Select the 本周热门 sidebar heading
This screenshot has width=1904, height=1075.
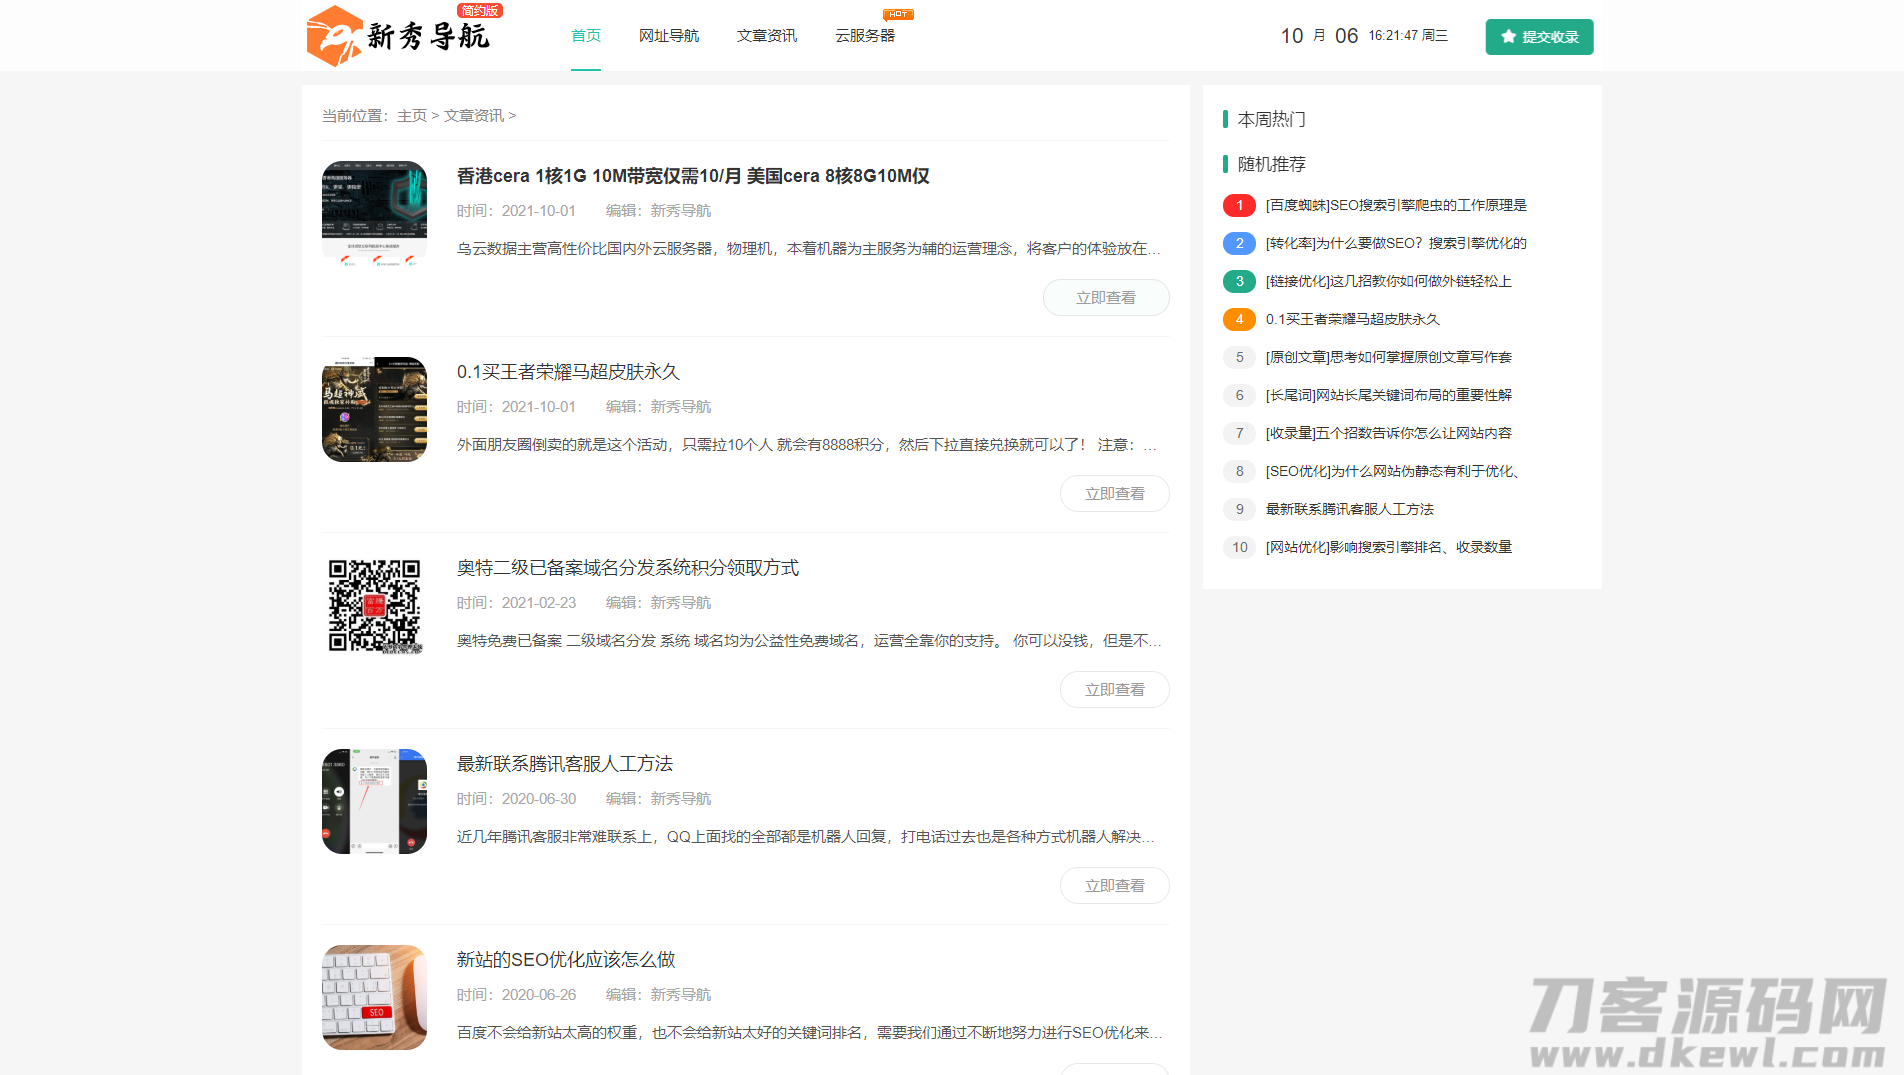pos(1272,120)
